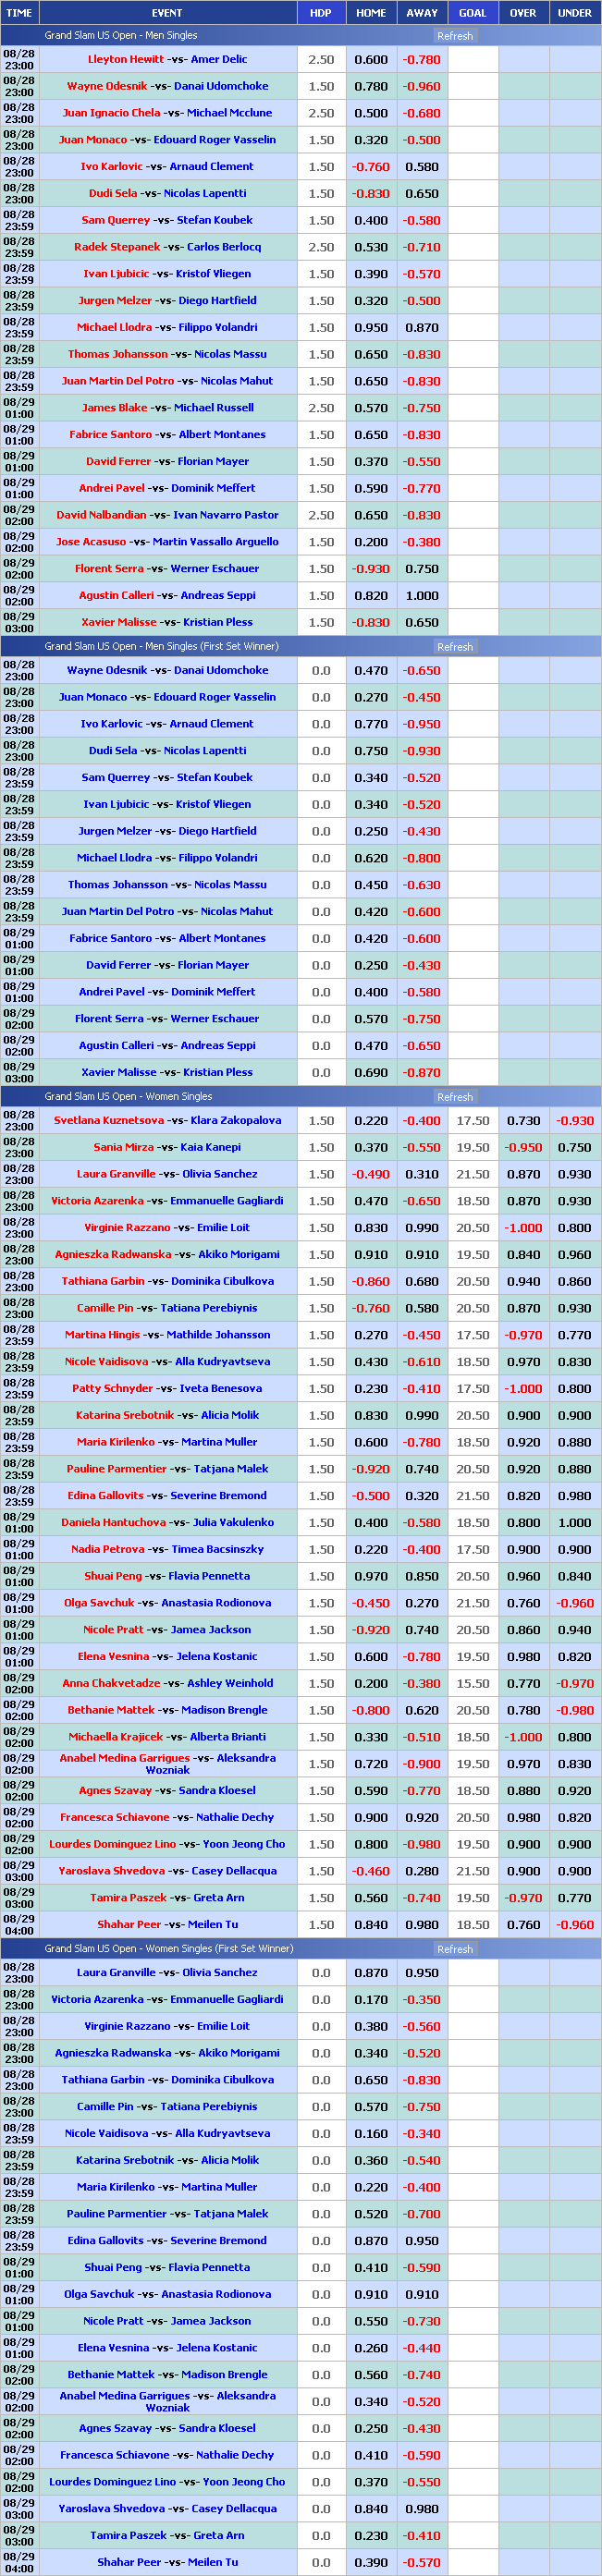Click the GOAL column header
602x2576 pixels.
coord(472,13)
